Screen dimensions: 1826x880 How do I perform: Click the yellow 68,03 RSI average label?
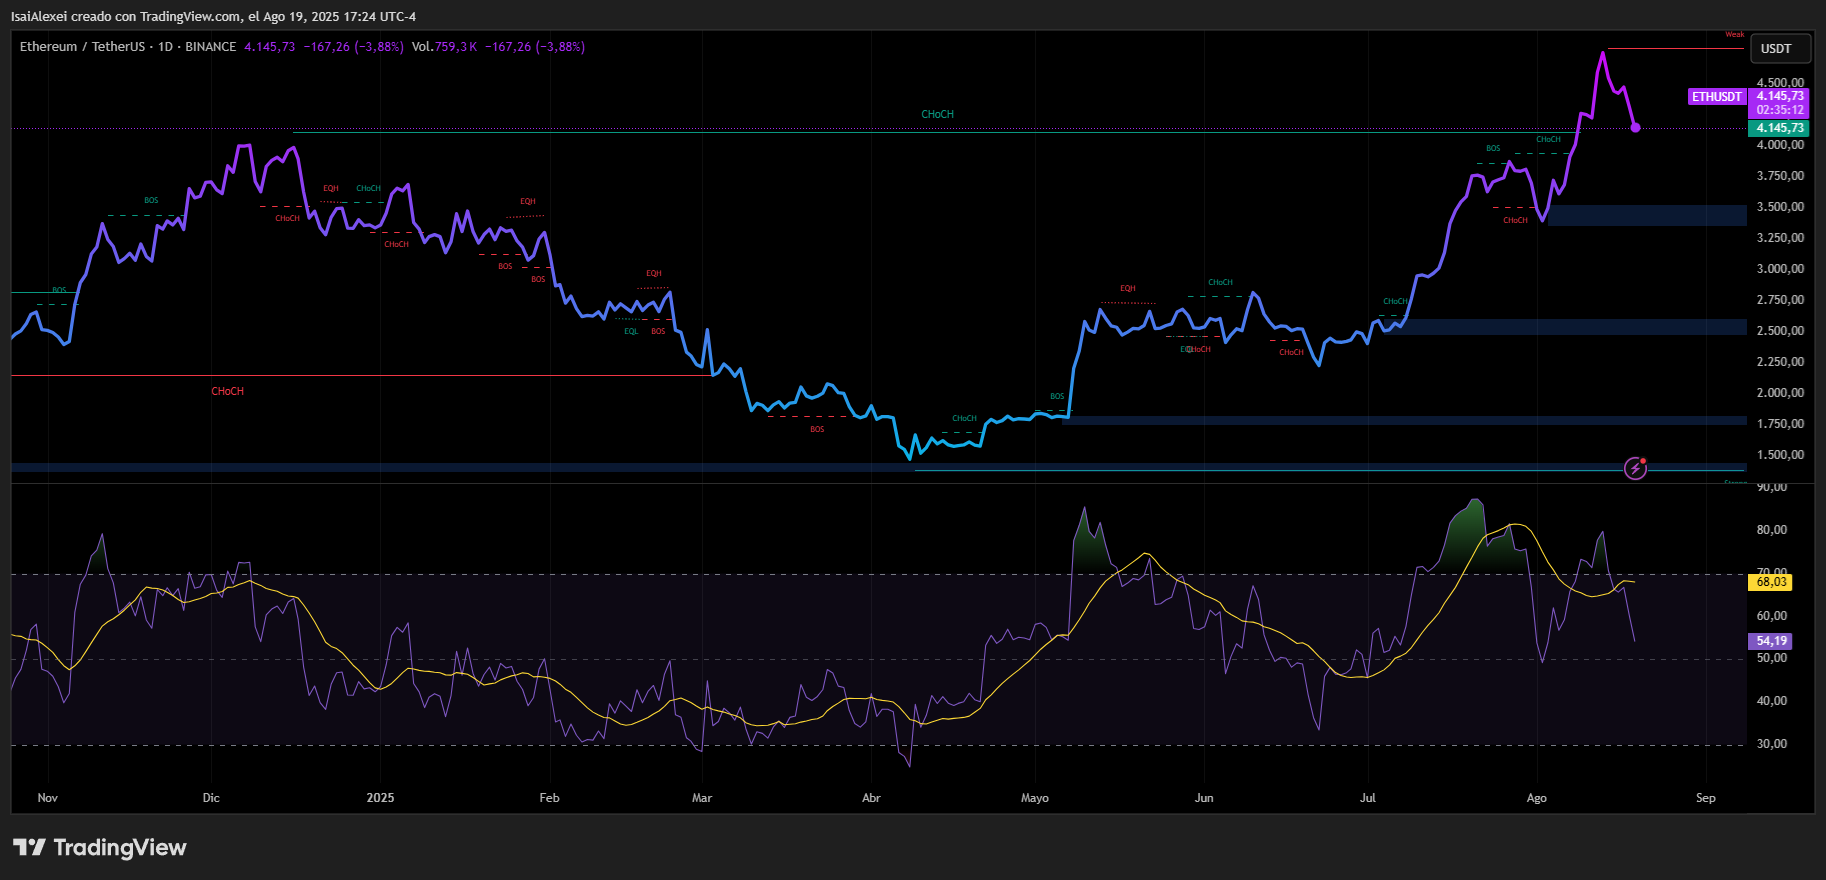[1770, 582]
